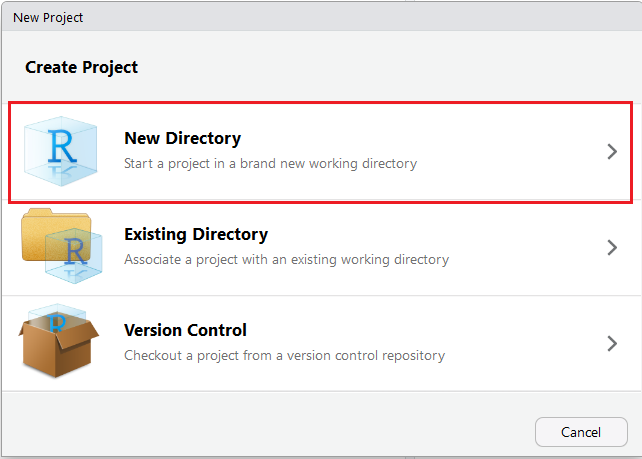This screenshot has height=459, width=642.
Task: Click the R cube New Directory icon
Action: coord(61,151)
